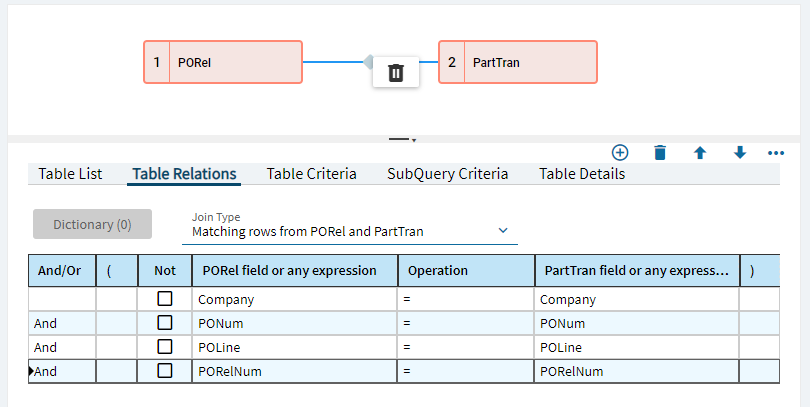Select the PORel table node

[223, 62]
